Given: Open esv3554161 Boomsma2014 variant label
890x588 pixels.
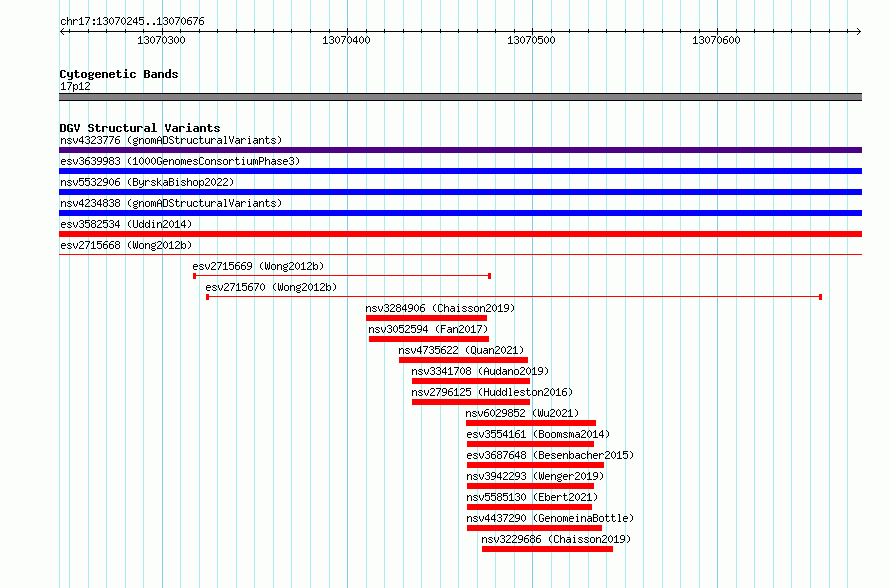Looking at the screenshot, I should (x=538, y=434).
